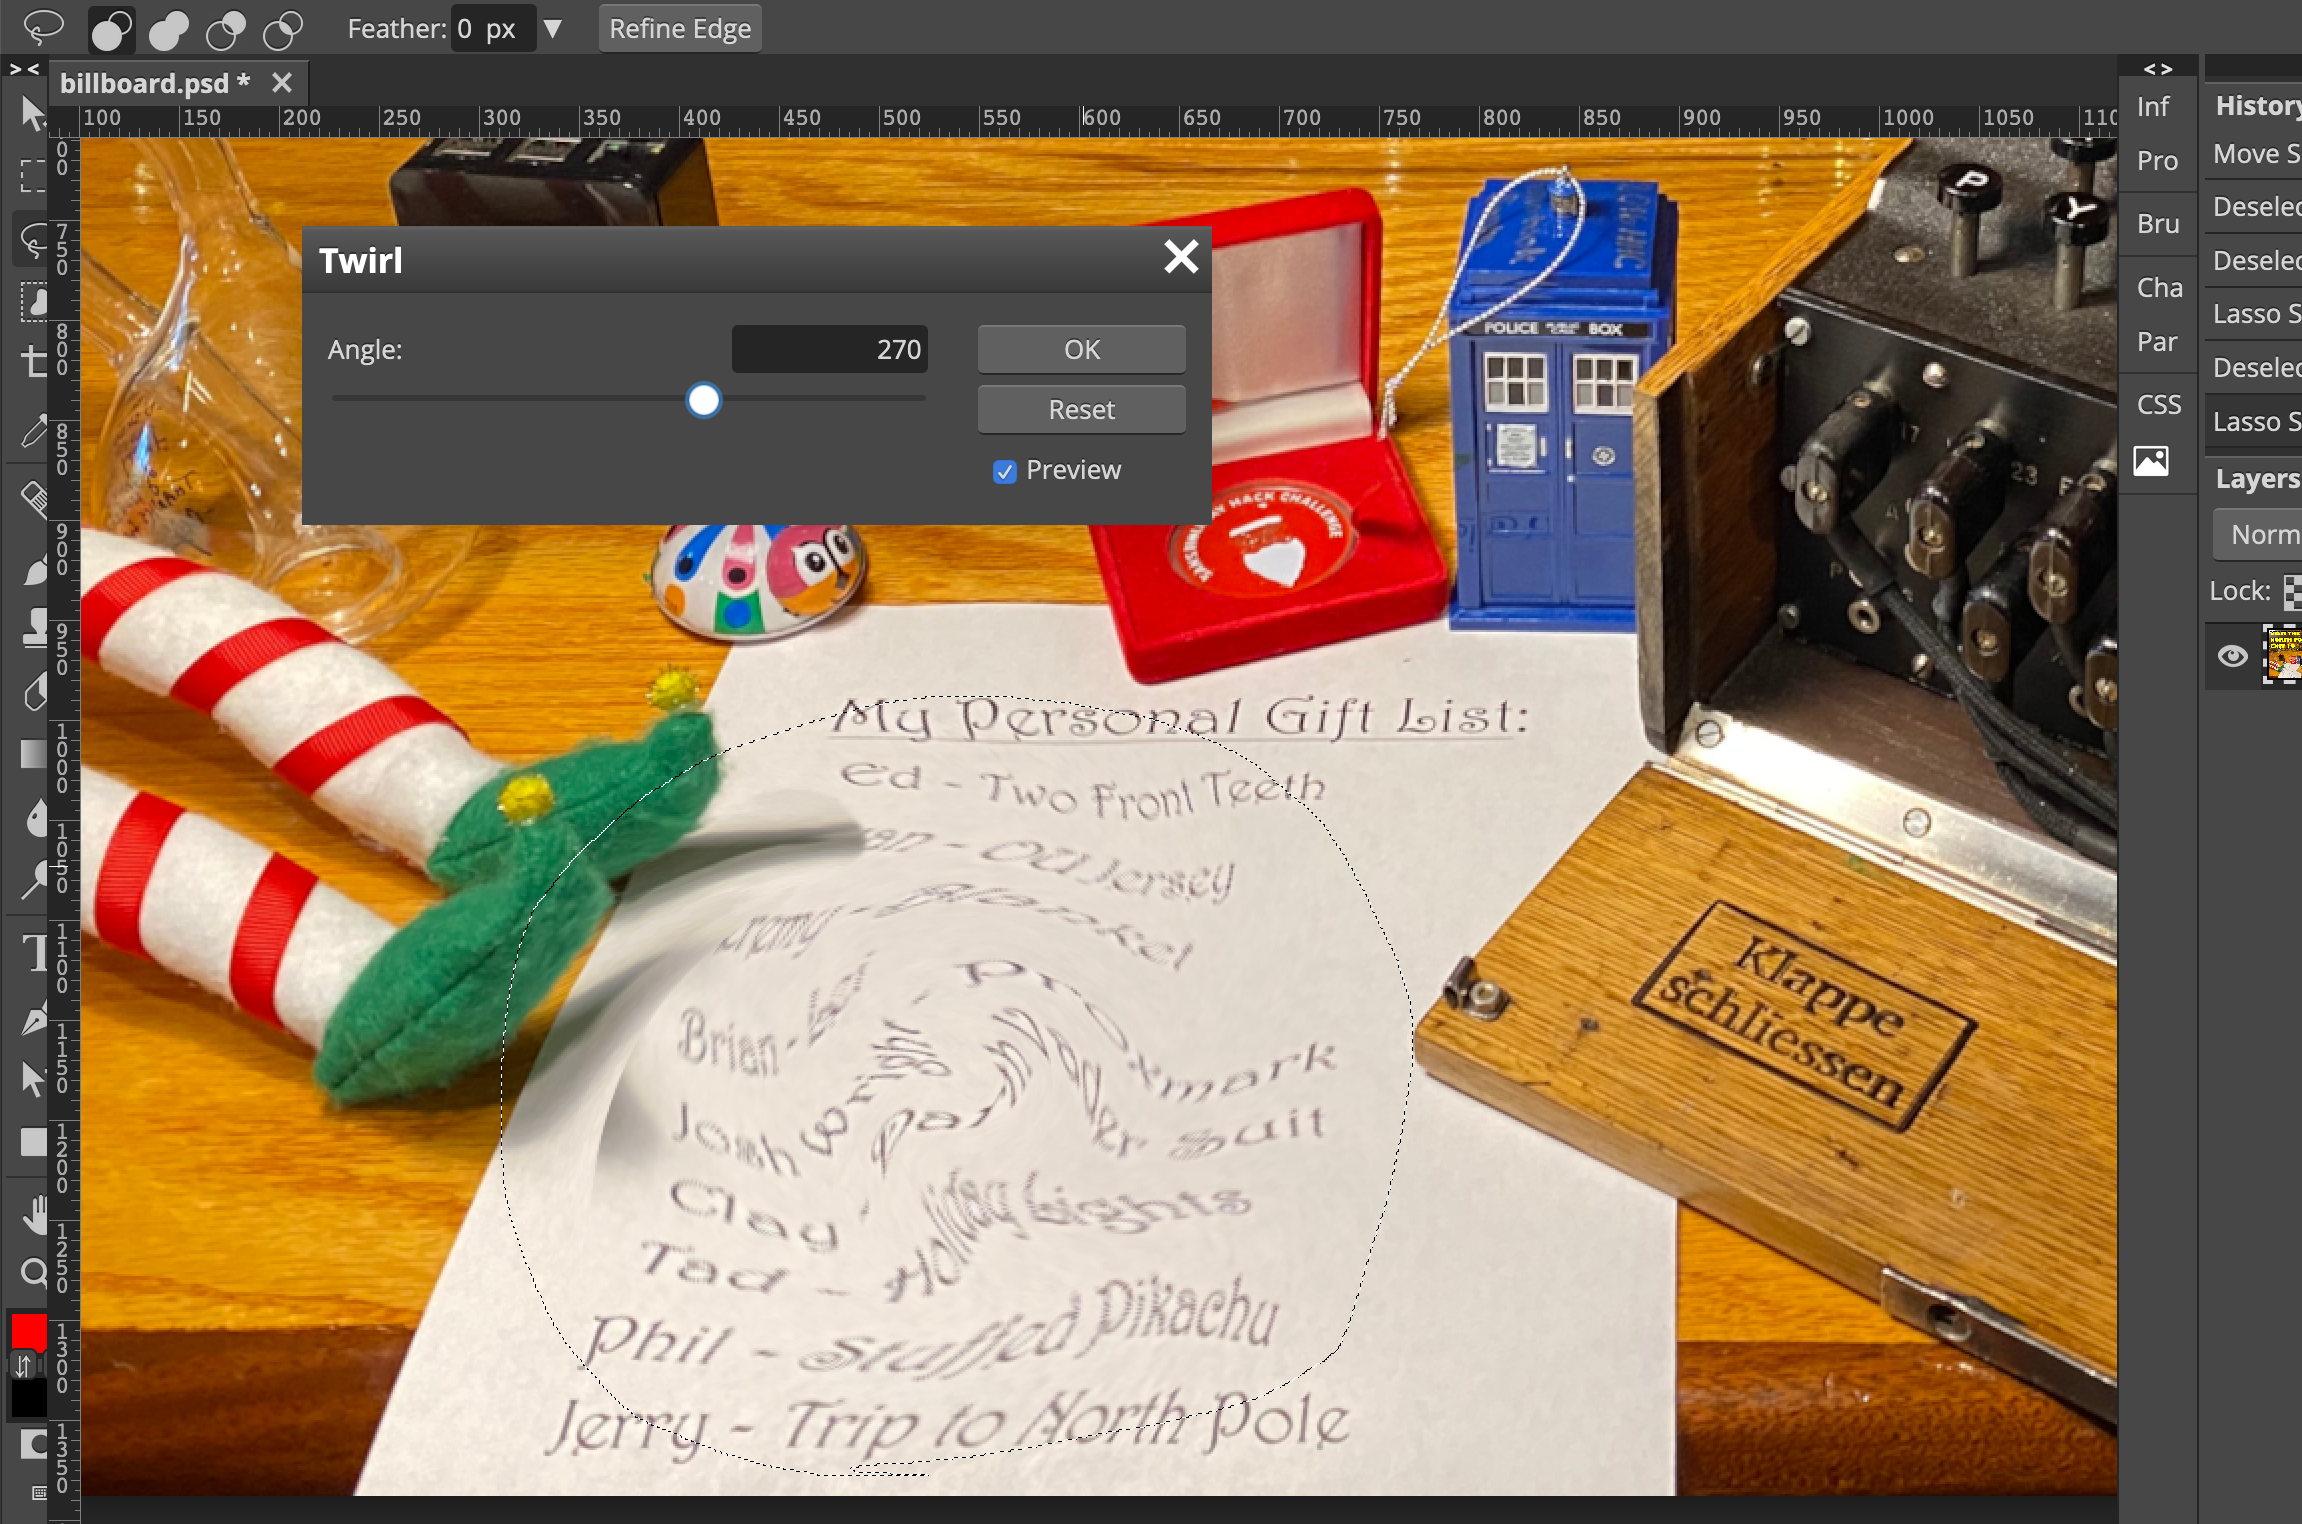The height and width of the screenshot is (1524, 2302).
Task: Uncheck the Preview checkbox in Twirl dialog
Action: tap(1004, 471)
